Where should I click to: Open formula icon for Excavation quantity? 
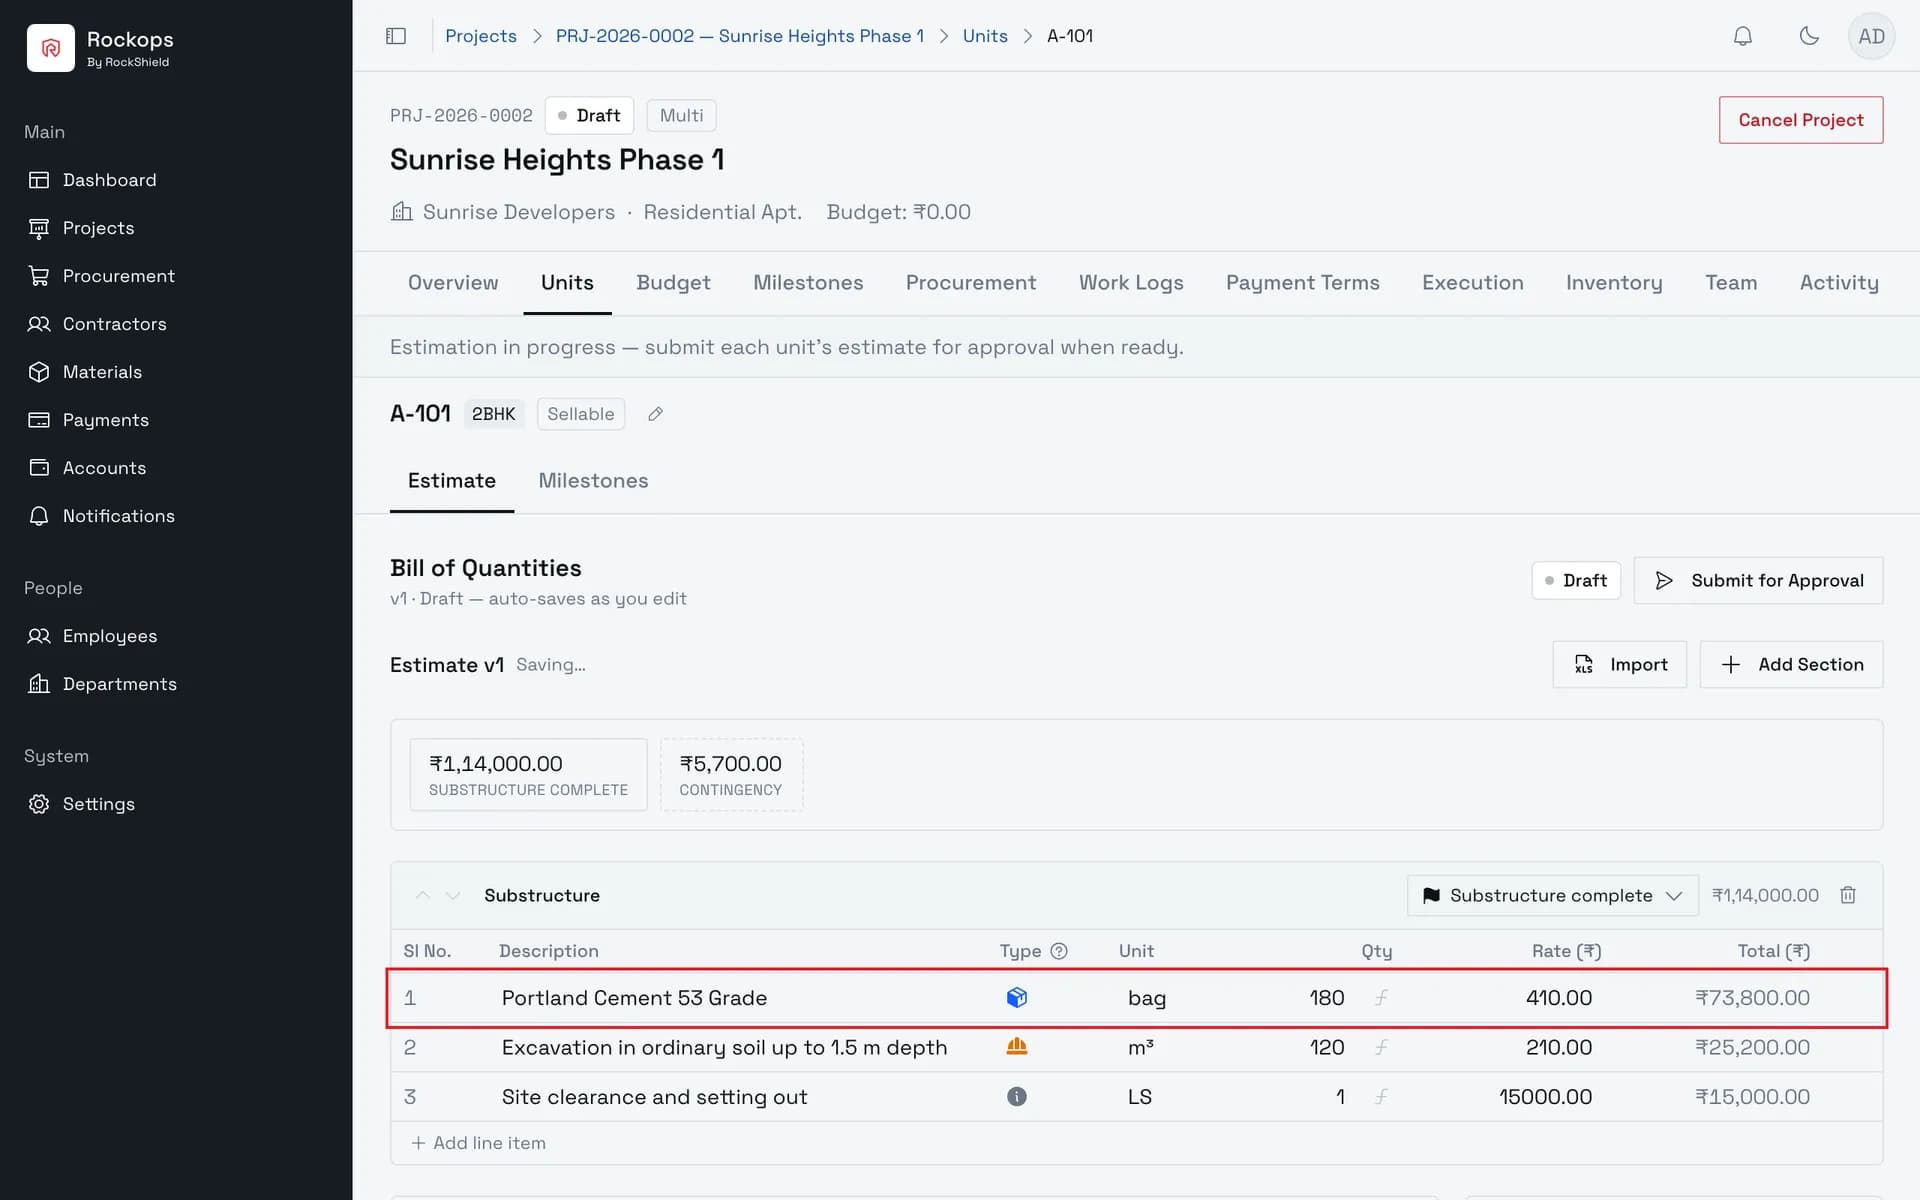1381,1047
